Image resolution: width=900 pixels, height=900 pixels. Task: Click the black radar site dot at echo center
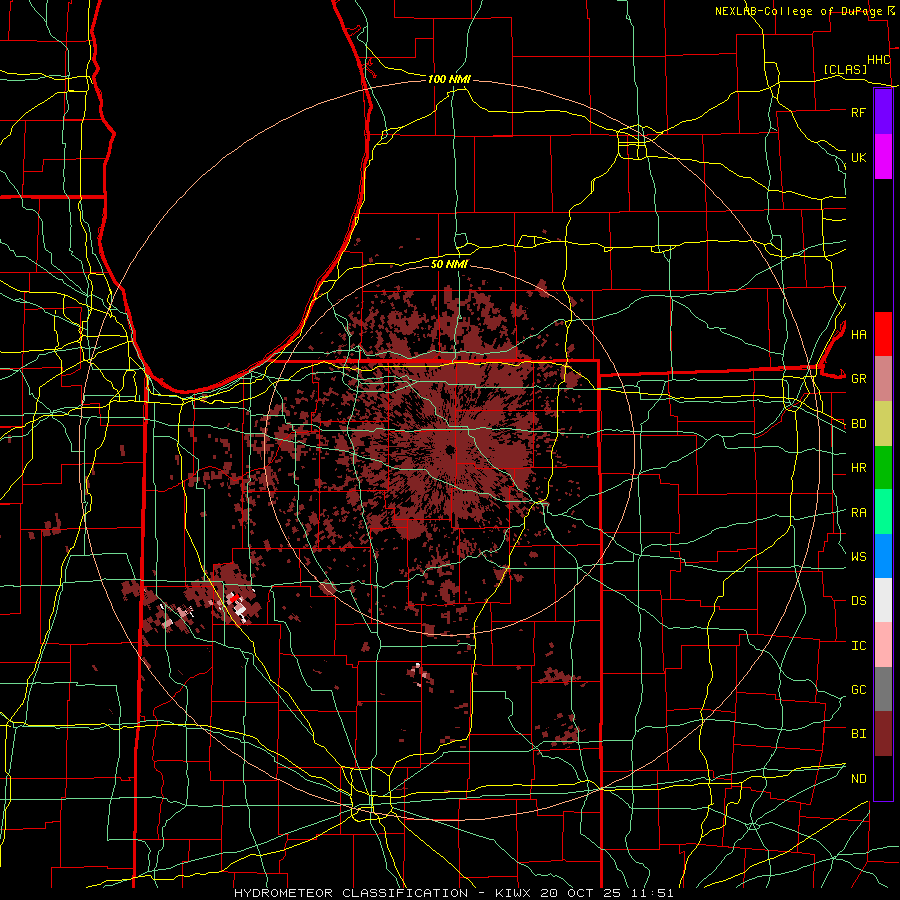click(x=450, y=449)
